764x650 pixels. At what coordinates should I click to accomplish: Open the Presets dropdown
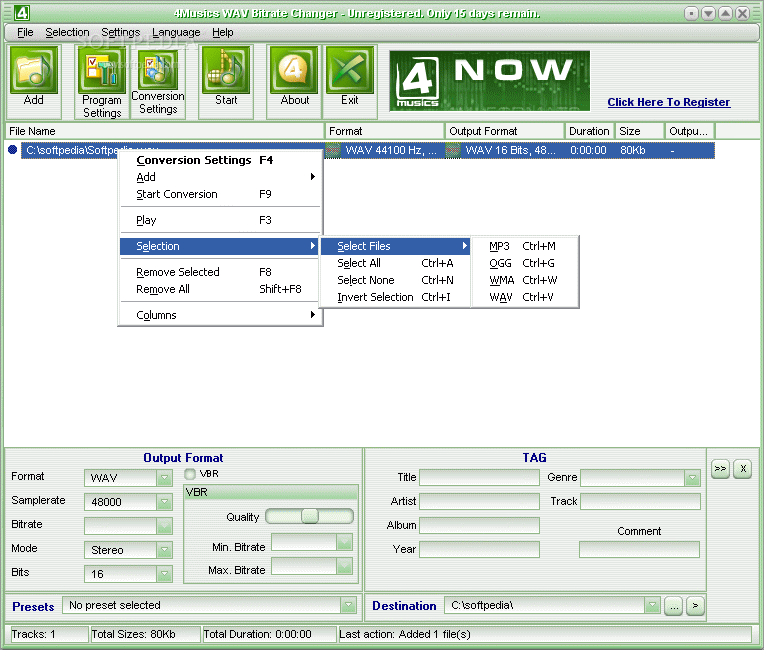348,605
